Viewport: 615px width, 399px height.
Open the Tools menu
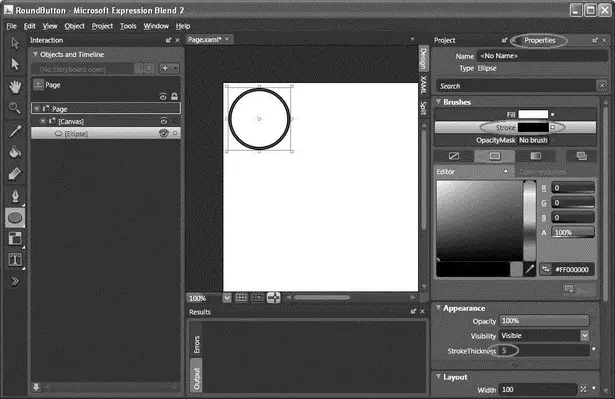(x=128, y=26)
